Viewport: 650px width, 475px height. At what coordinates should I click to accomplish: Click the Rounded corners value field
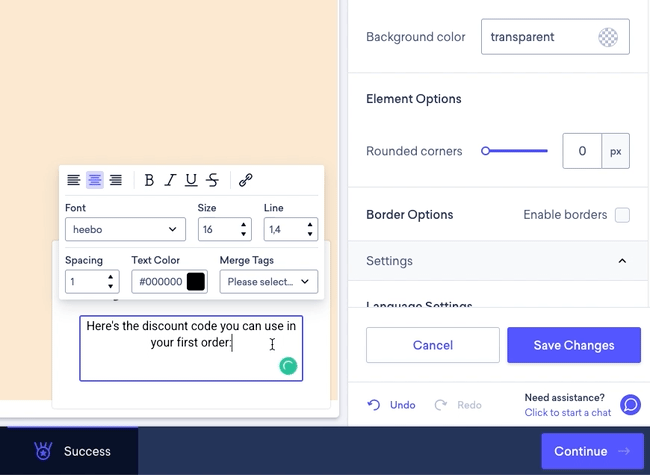tap(582, 151)
